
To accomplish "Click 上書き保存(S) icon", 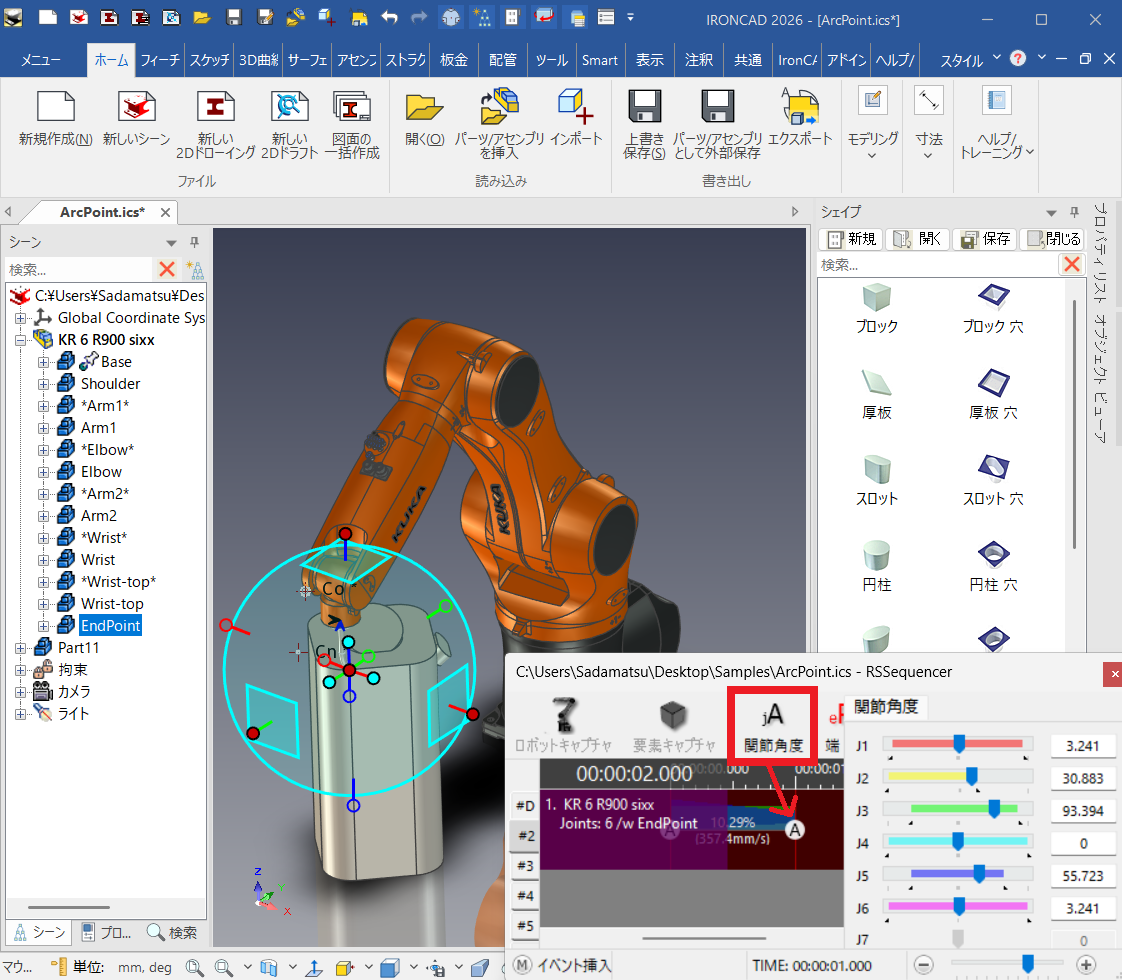I will point(645,107).
